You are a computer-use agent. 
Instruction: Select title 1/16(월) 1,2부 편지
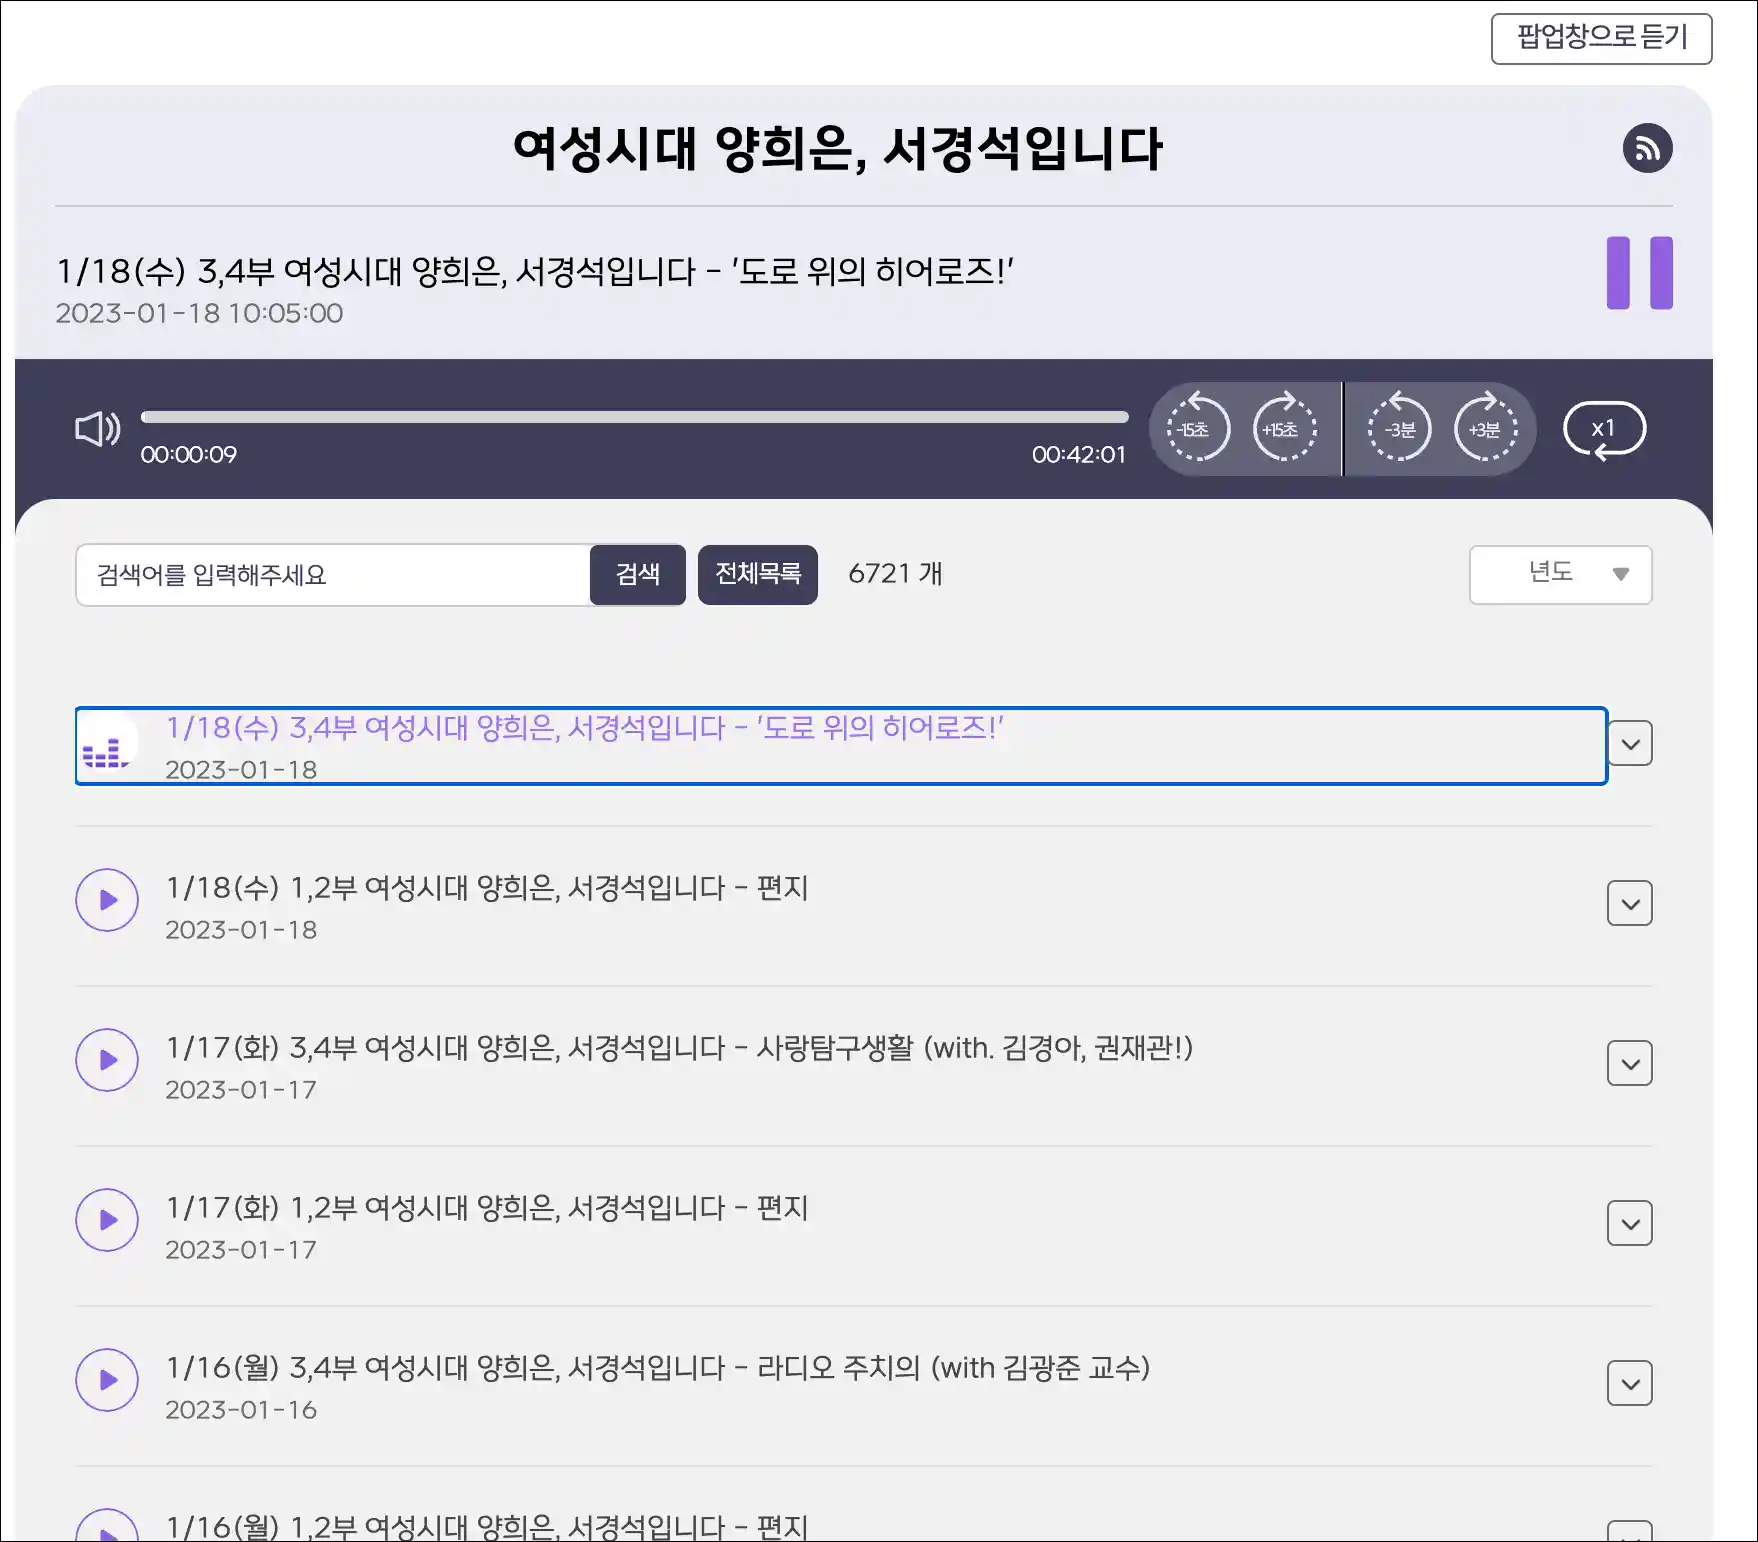487,1527
